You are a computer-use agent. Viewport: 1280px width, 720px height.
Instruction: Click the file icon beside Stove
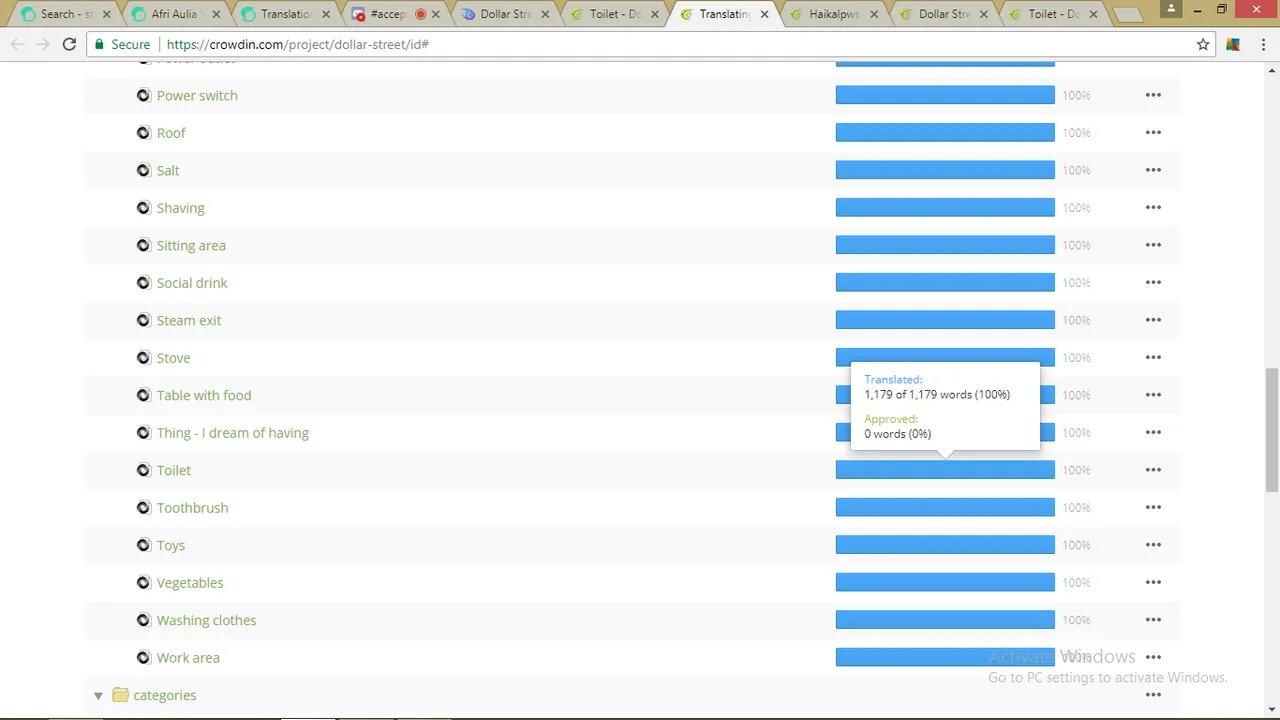click(x=143, y=358)
